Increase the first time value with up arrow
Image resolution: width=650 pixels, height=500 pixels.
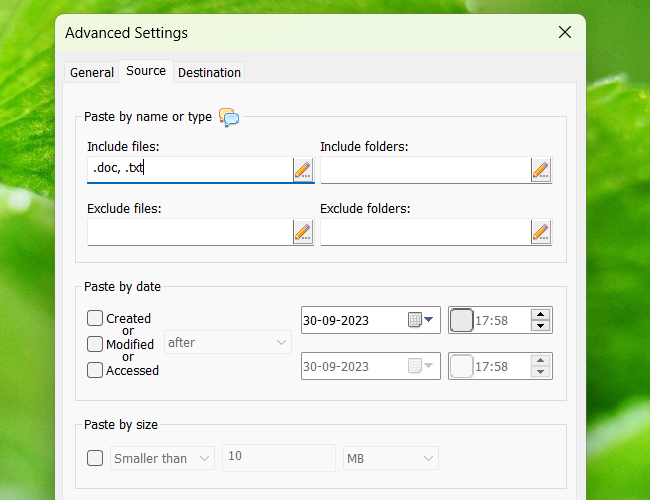(541, 314)
